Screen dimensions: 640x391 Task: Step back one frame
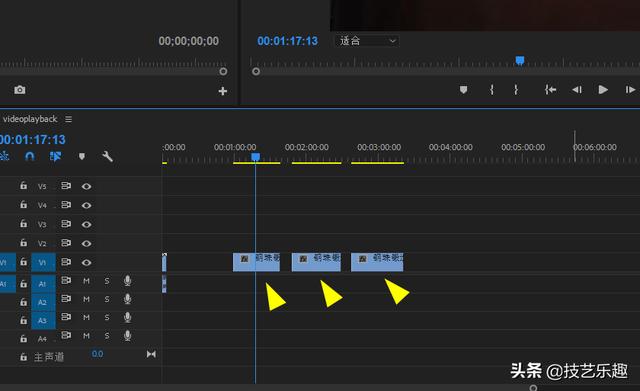(576, 89)
